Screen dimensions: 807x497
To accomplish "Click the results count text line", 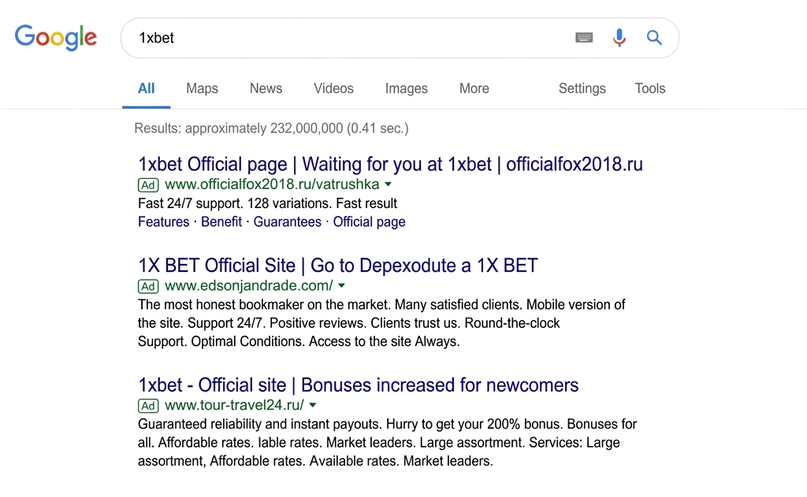I will 271,128.
